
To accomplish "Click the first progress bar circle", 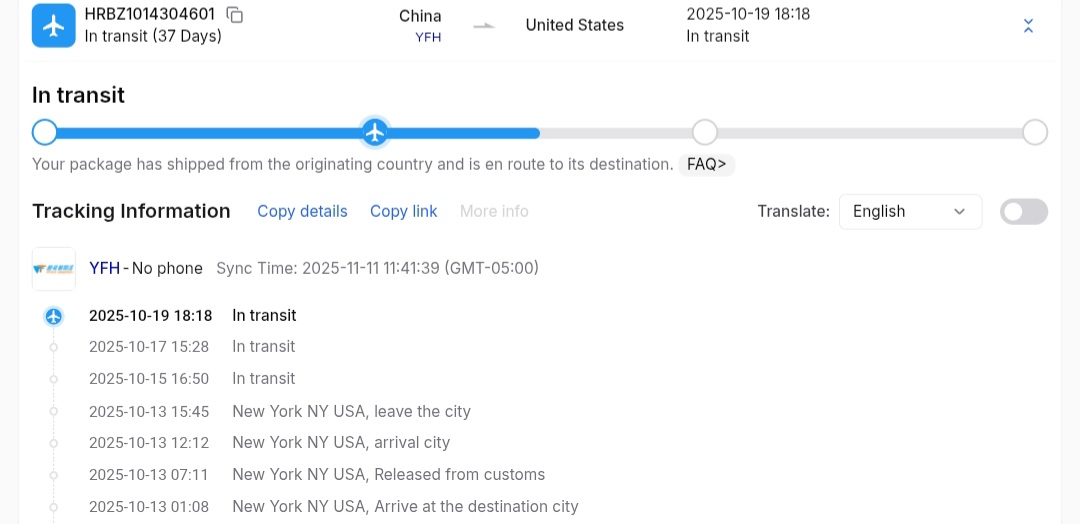I will point(44,132).
